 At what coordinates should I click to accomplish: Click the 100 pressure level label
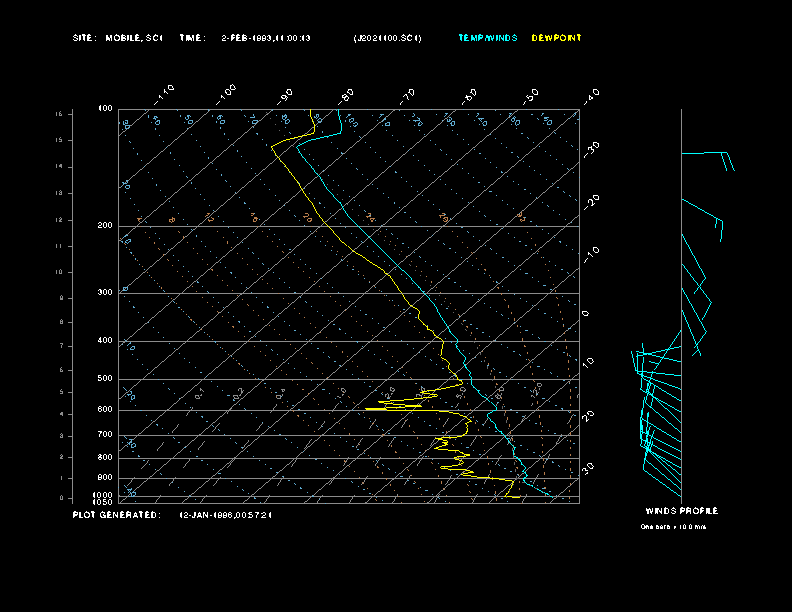point(105,108)
